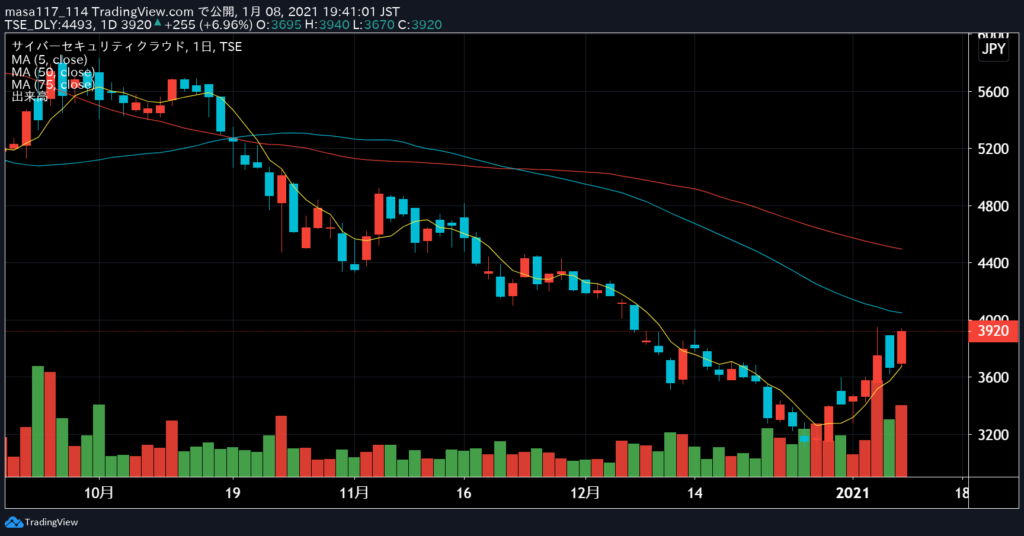Click the 出来高 volume legend
This screenshot has height=536, width=1024.
pos(29,97)
